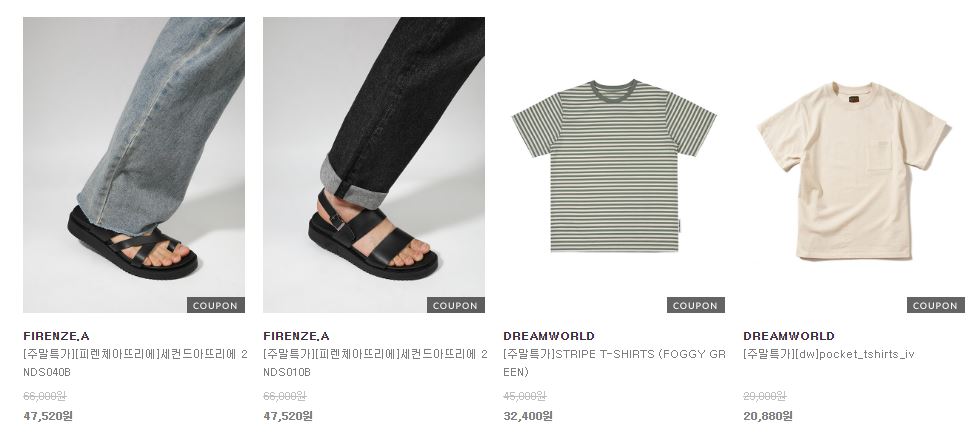The width and height of the screenshot is (973, 437).
Task: Open DREAMWORLD brand link above pocket t-shirt
Action: pyautogui.click(x=789, y=336)
